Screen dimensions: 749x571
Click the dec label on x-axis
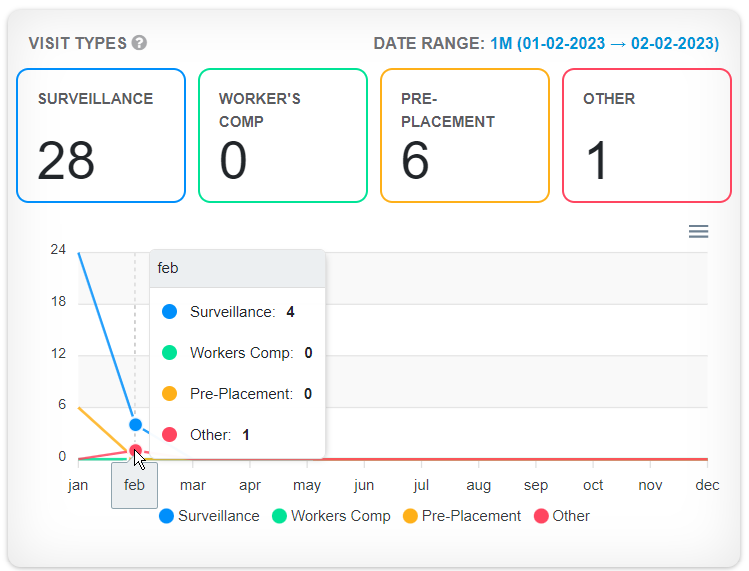point(707,485)
